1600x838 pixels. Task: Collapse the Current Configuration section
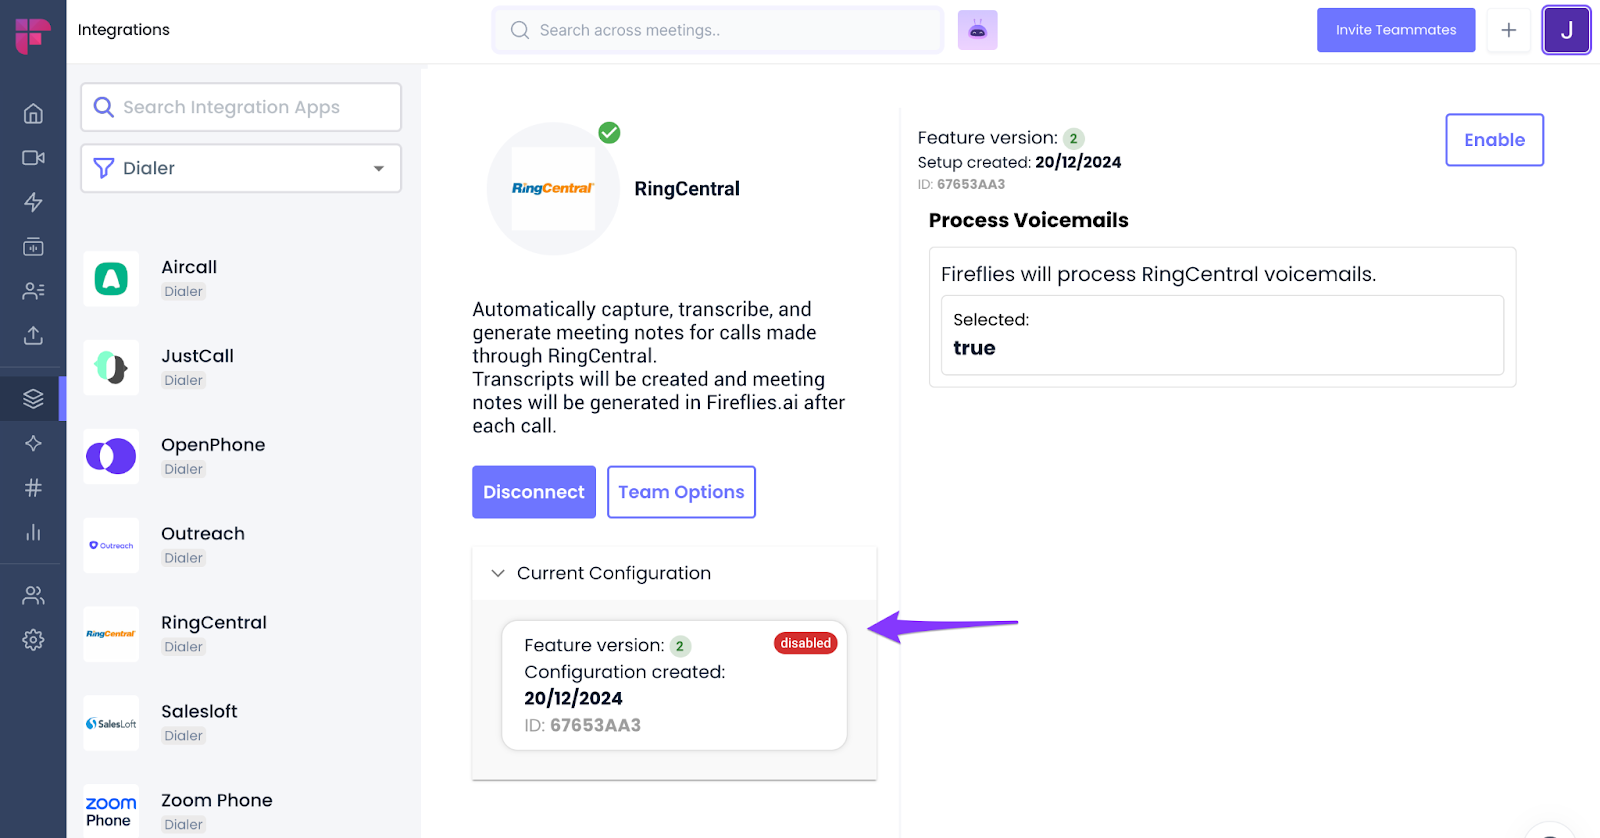tap(498, 573)
